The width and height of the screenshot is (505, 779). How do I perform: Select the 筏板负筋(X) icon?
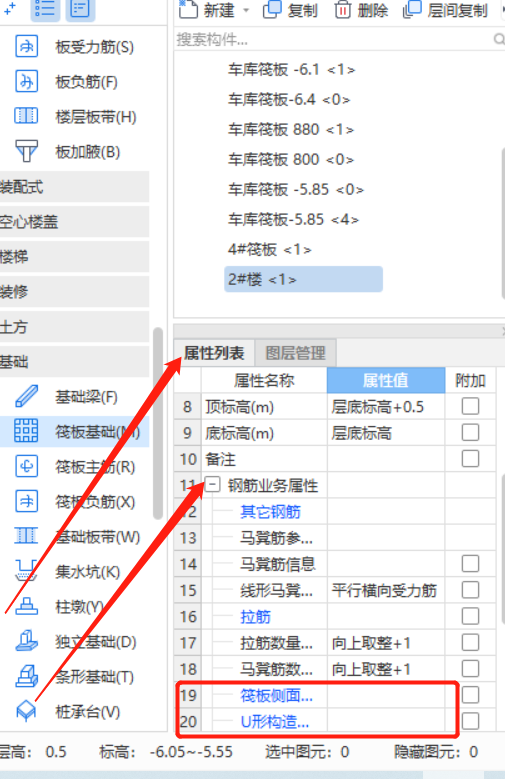click(x=26, y=501)
